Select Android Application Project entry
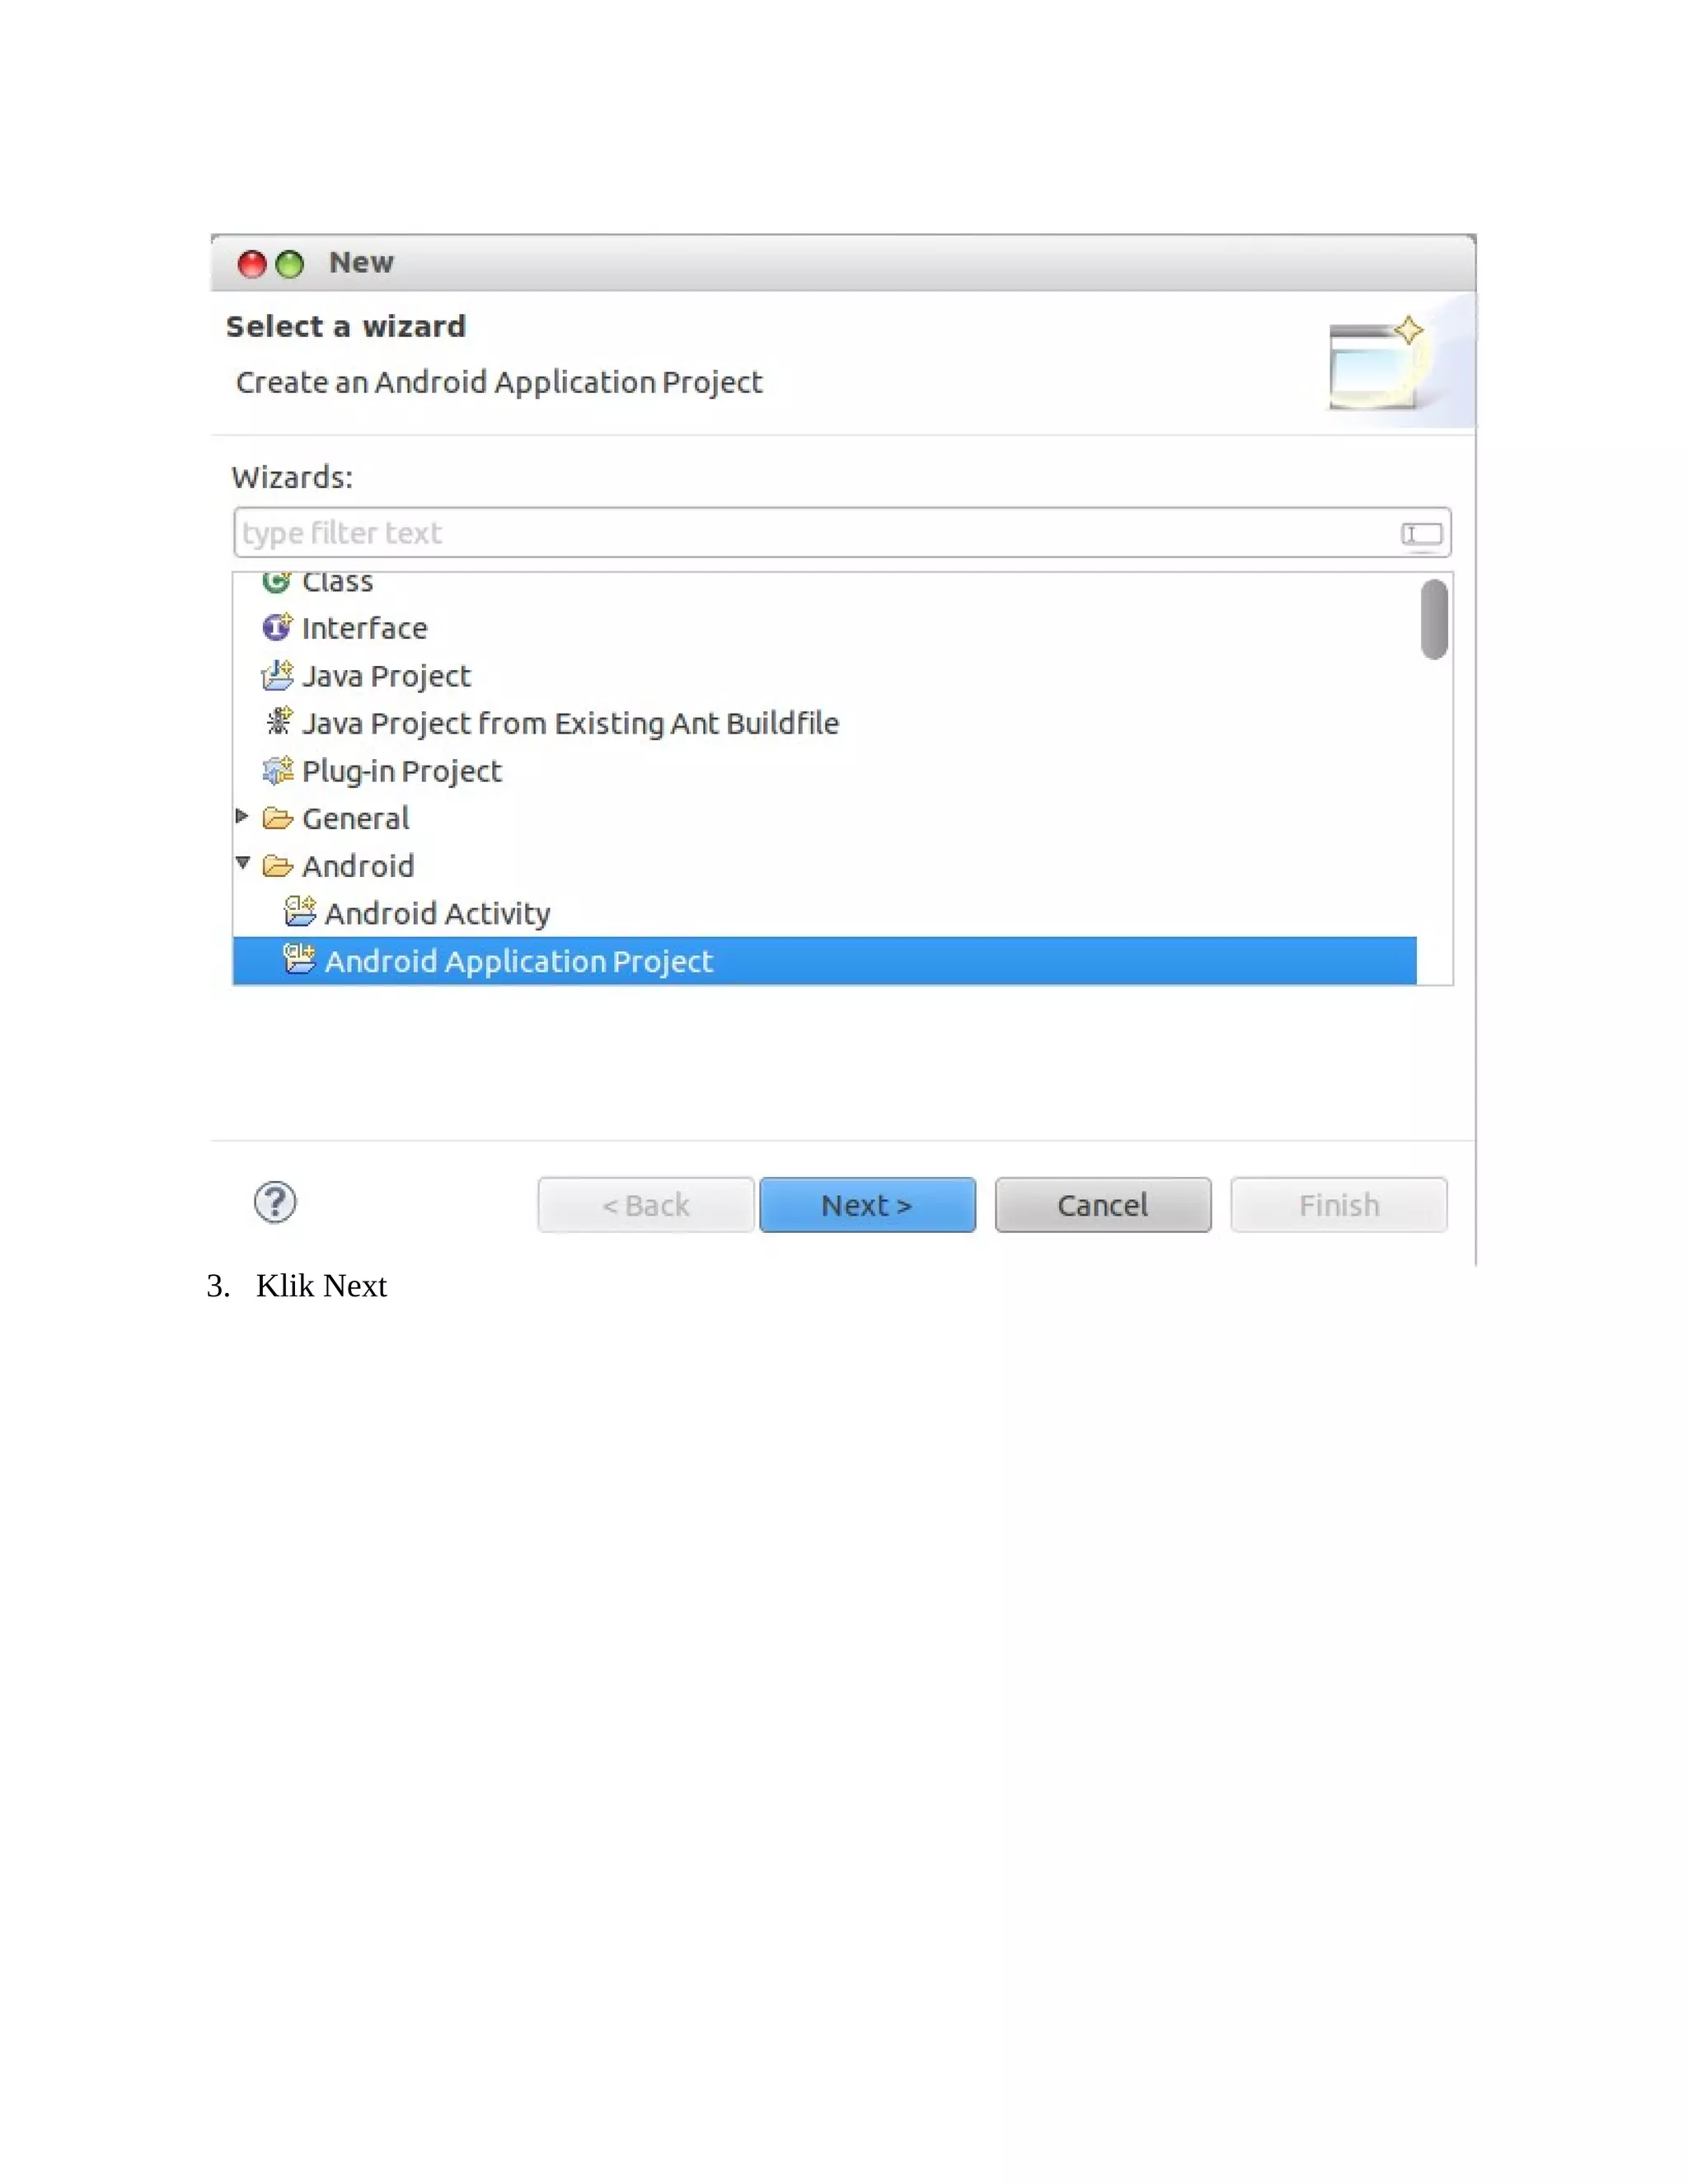Image resolution: width=1688 pixels, height=2184 pixels. 824,961
